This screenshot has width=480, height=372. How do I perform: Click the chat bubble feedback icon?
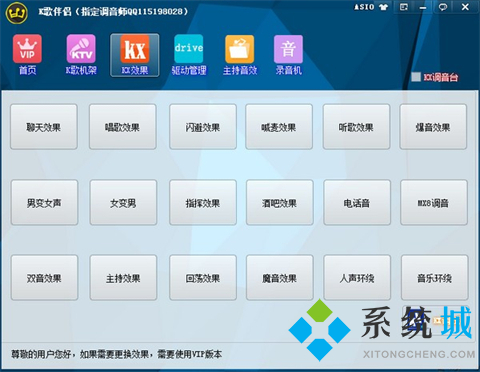[x=443, y=7]
